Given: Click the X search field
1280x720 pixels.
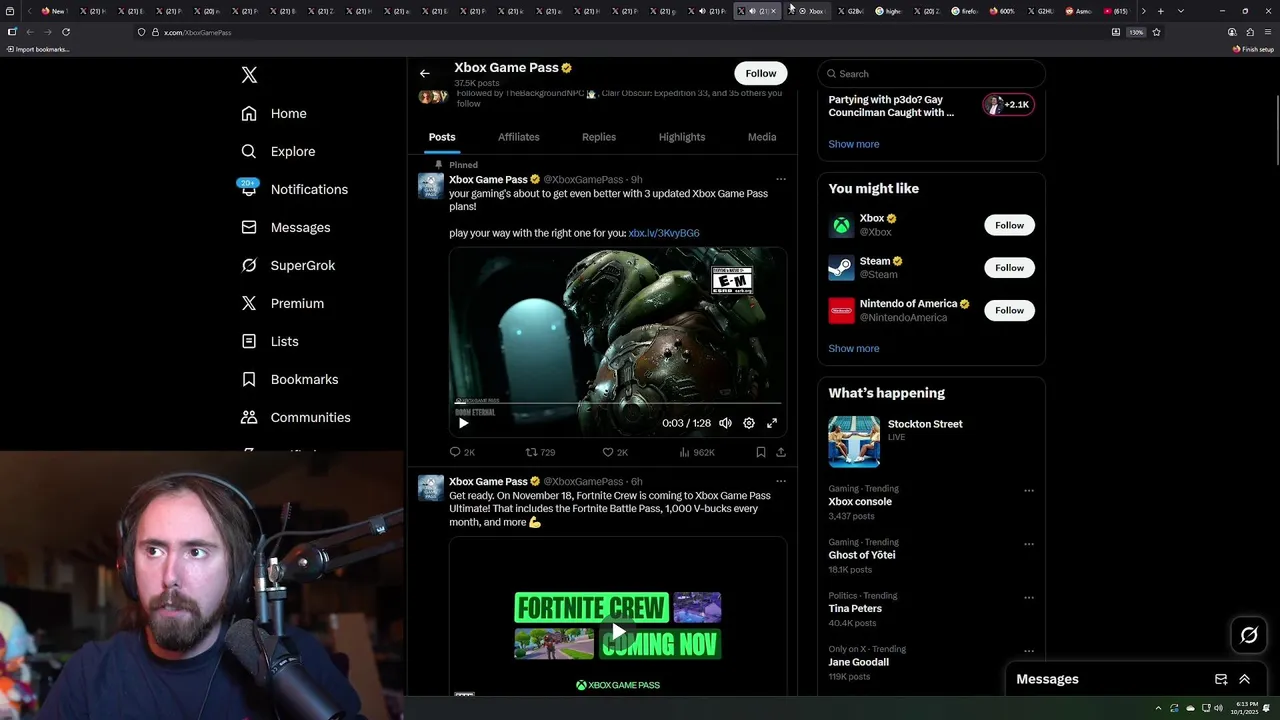Looking at the screenshot, I should point(931,73).
